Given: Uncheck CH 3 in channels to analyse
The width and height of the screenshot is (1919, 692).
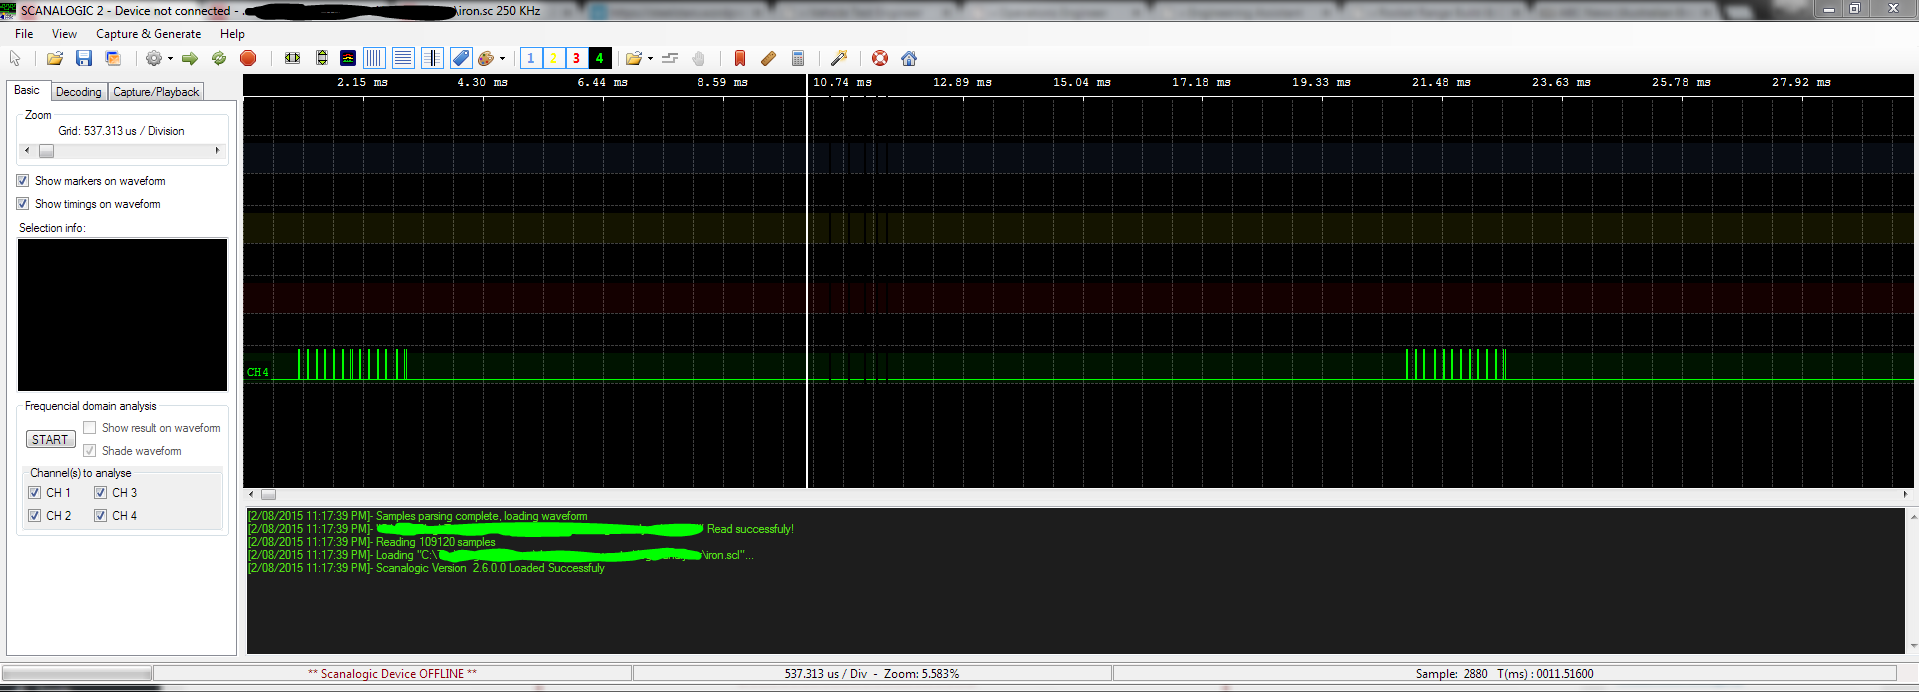Looking at the screenshot, I should pyautogui.click(x=101, y=493).
